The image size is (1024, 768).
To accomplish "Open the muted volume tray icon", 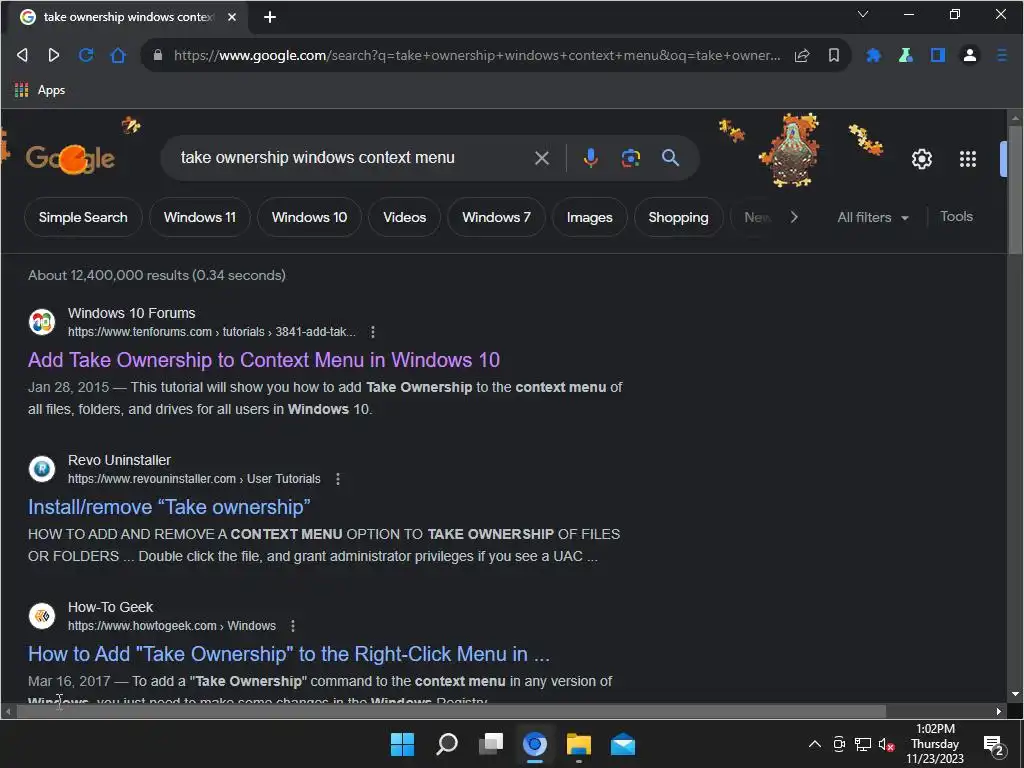I will coord(886,744).
